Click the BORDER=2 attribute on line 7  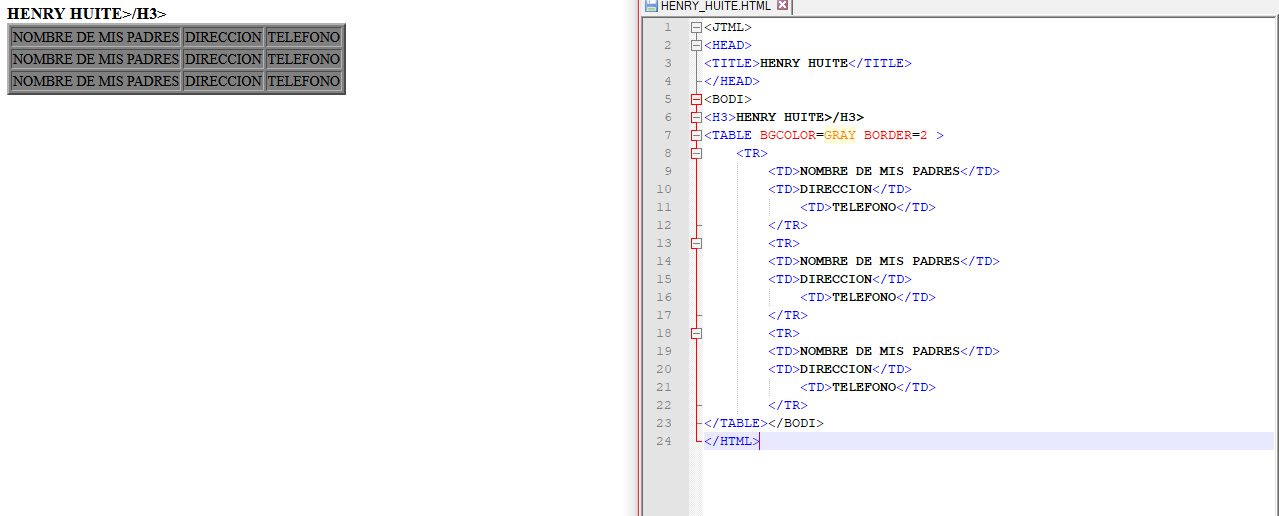[896, 135]
